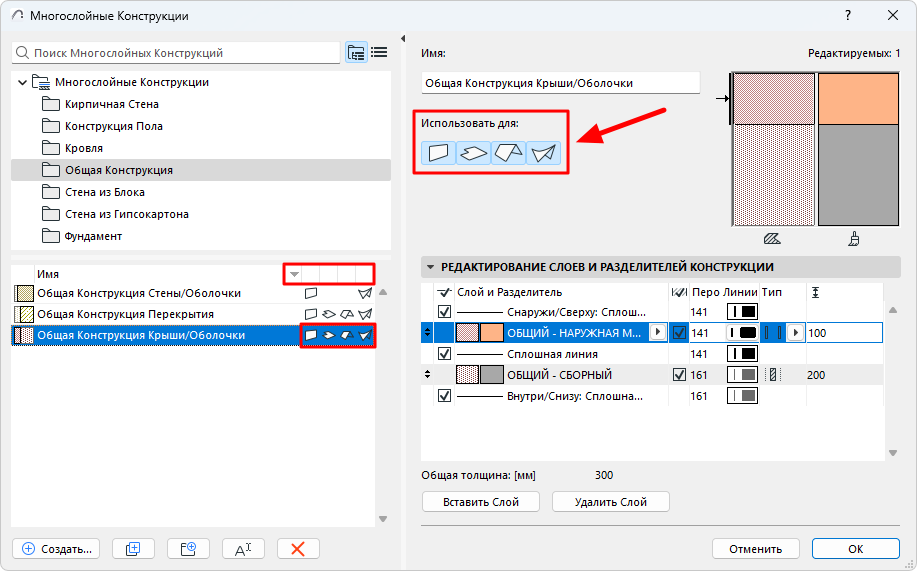Click the thickness column header icon
This screenshot has height=571, width=917.
coord(815,292)
